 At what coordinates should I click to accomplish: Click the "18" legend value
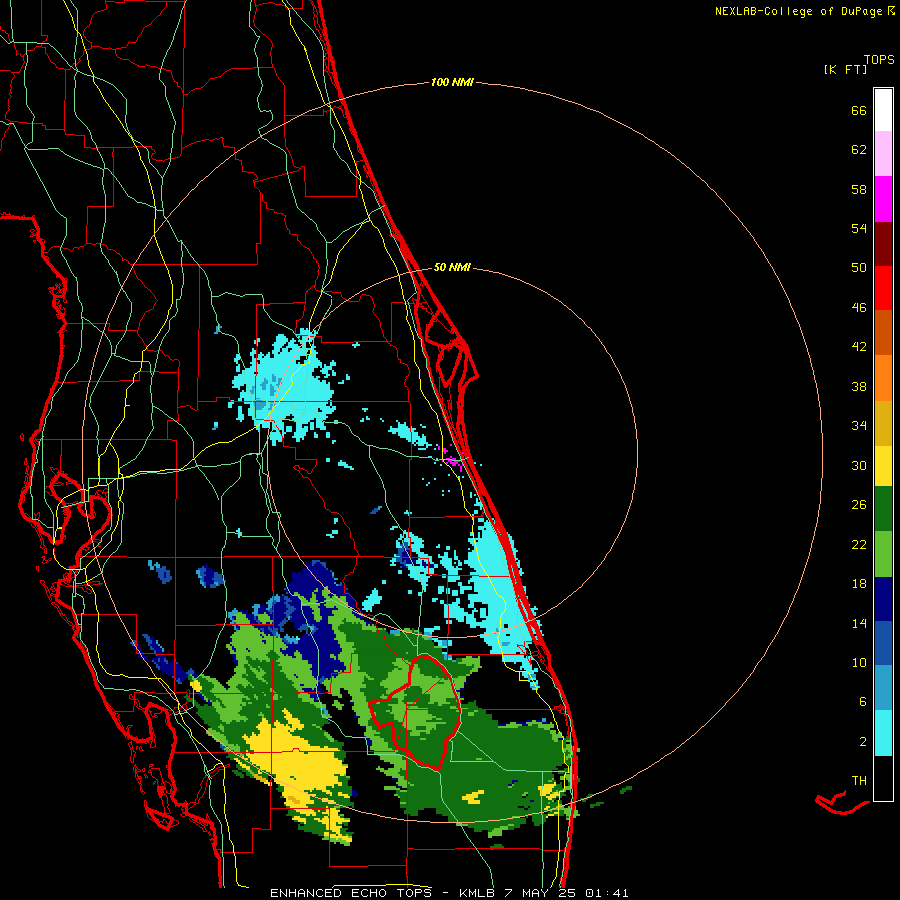click(859, 584)
